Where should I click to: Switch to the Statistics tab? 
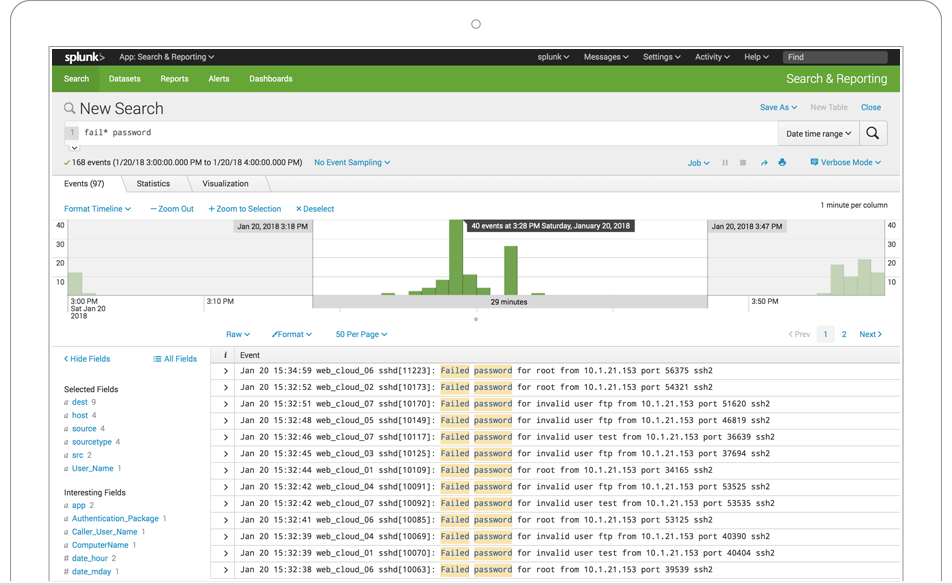point(153,184)
